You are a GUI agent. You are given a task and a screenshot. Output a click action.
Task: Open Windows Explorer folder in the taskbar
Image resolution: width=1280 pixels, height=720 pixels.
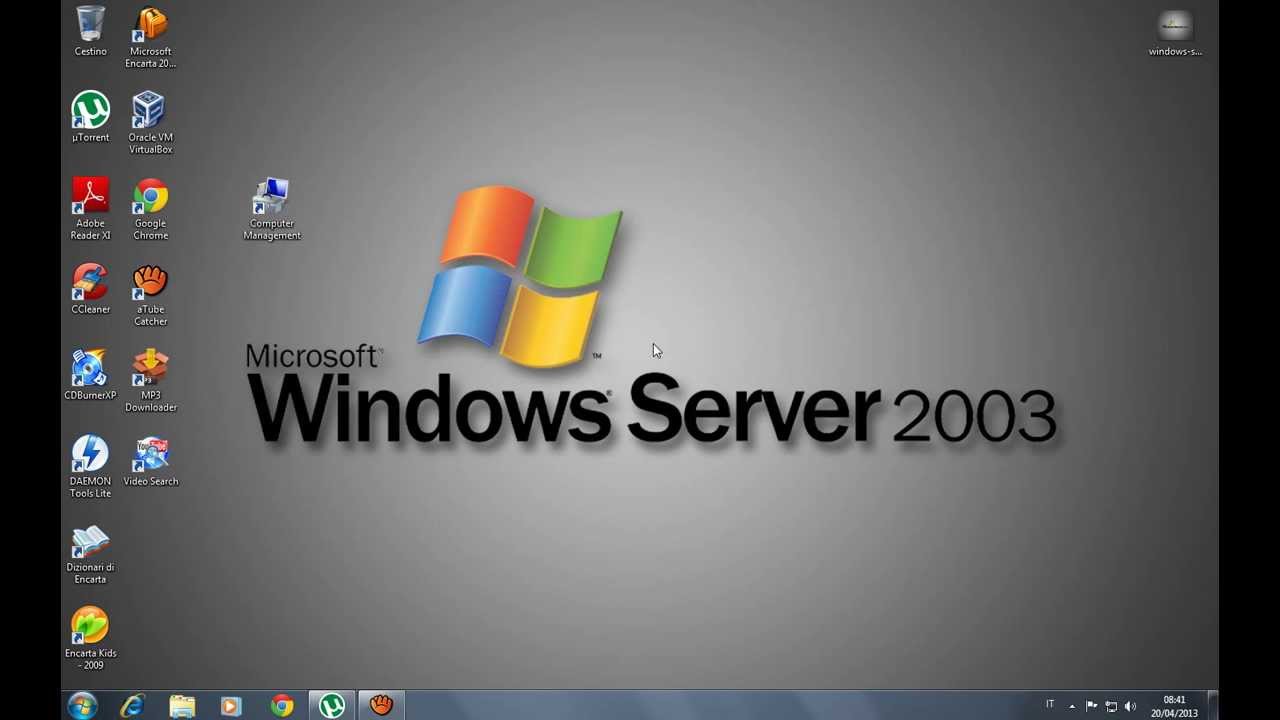(182, 706)
